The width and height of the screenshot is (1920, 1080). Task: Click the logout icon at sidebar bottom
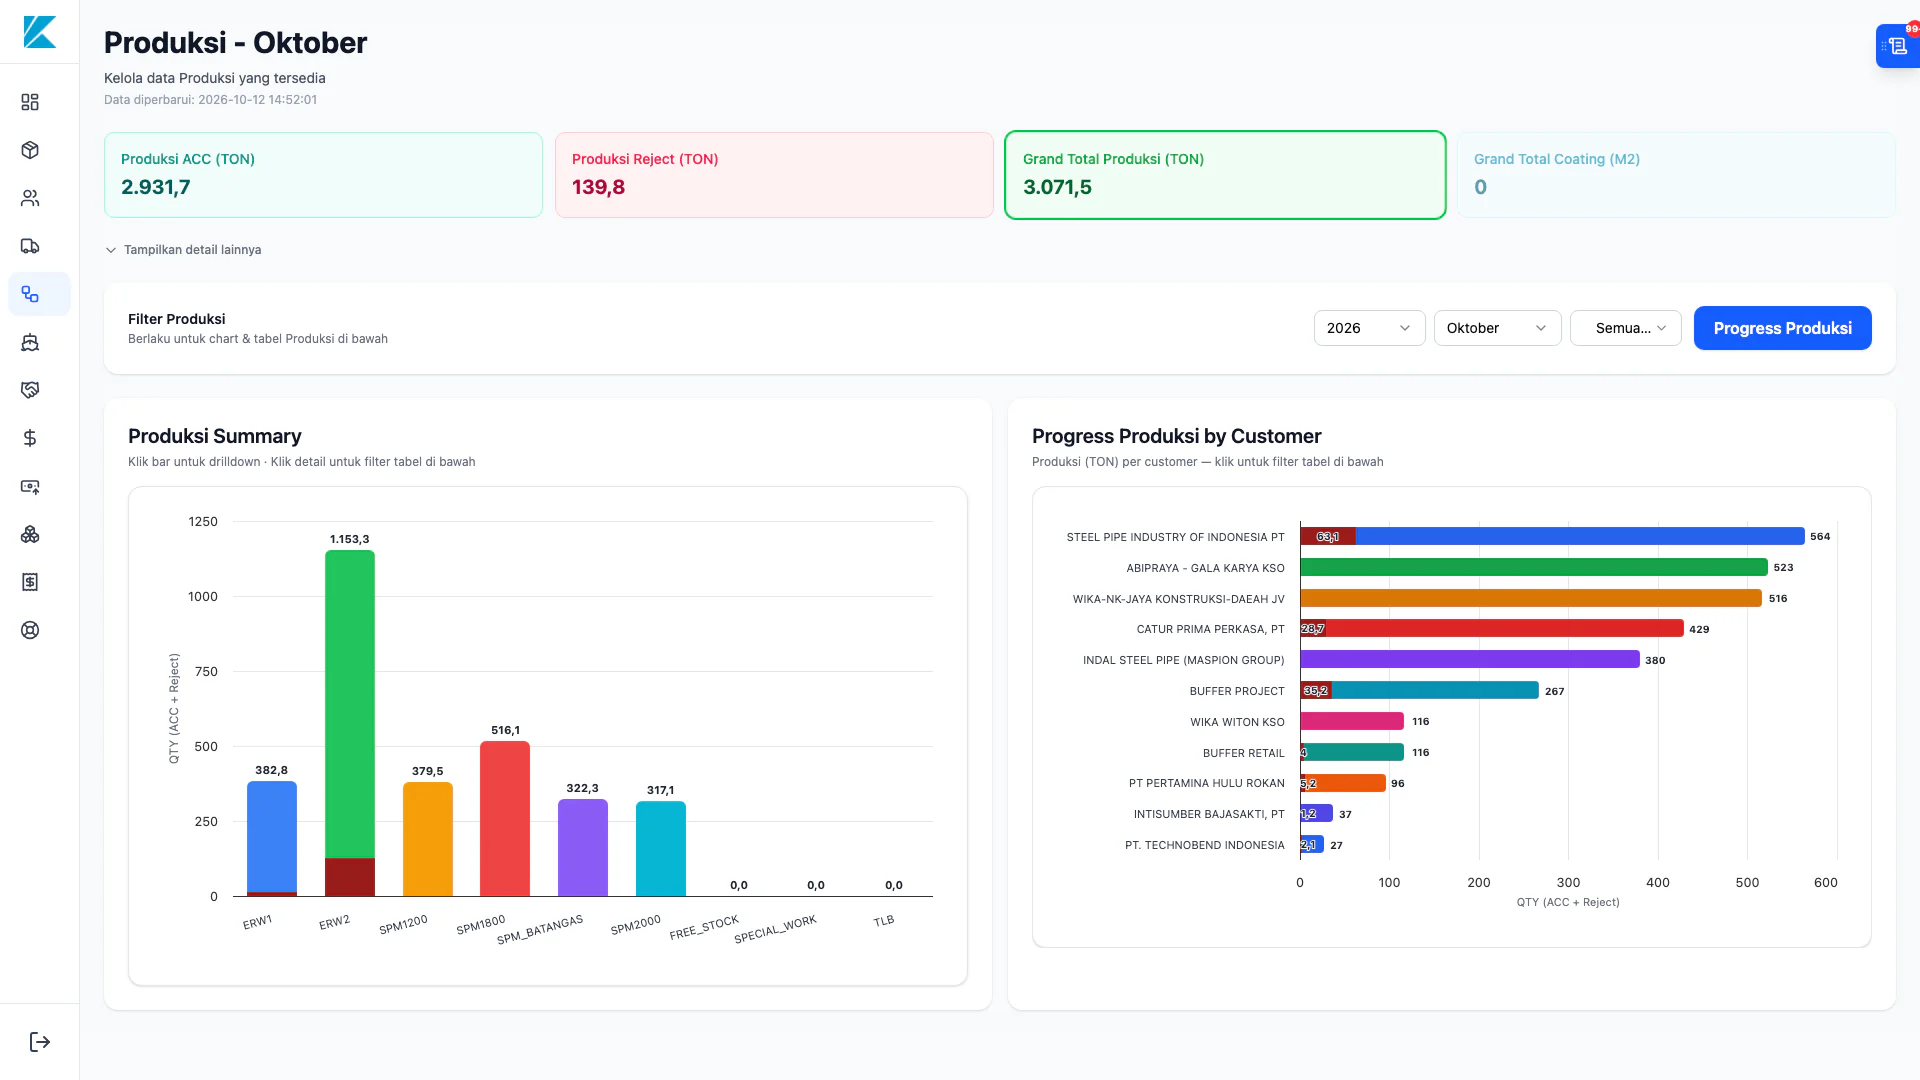click(x=40, y=1042)
